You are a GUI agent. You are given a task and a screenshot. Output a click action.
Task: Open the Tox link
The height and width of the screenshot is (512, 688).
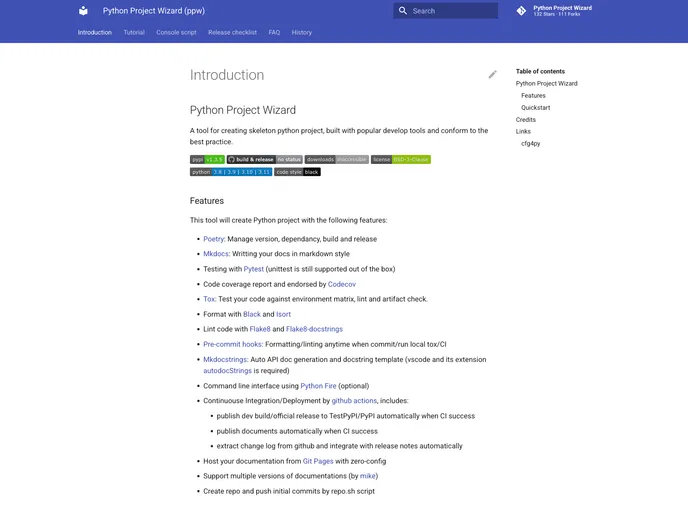tap(209, 299)
